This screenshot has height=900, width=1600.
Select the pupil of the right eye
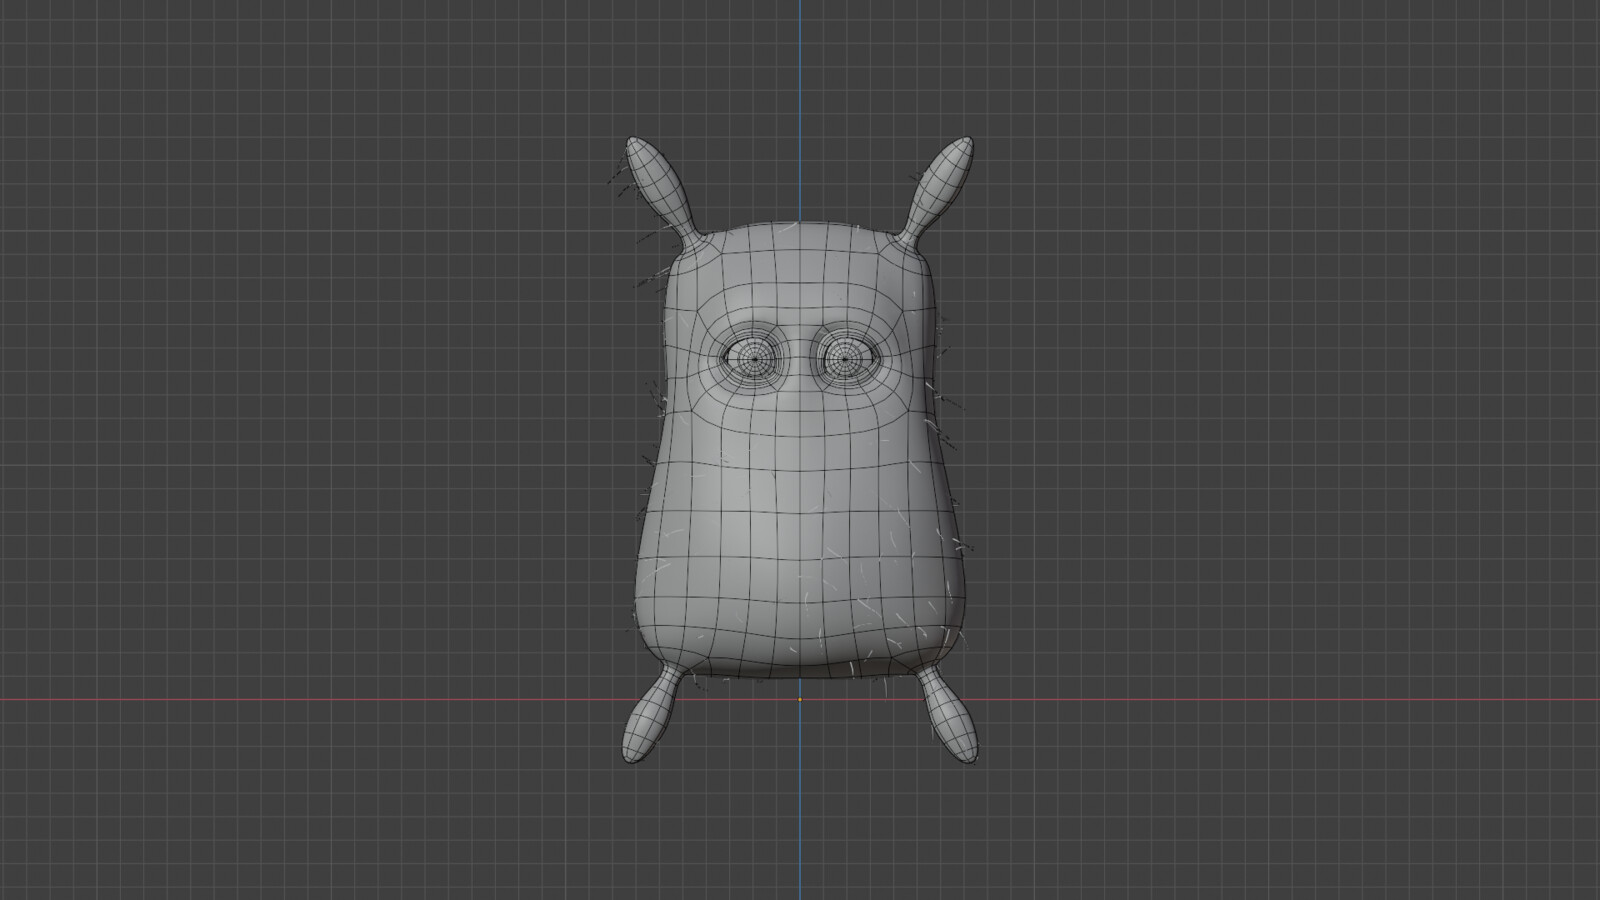pos(753,357)
